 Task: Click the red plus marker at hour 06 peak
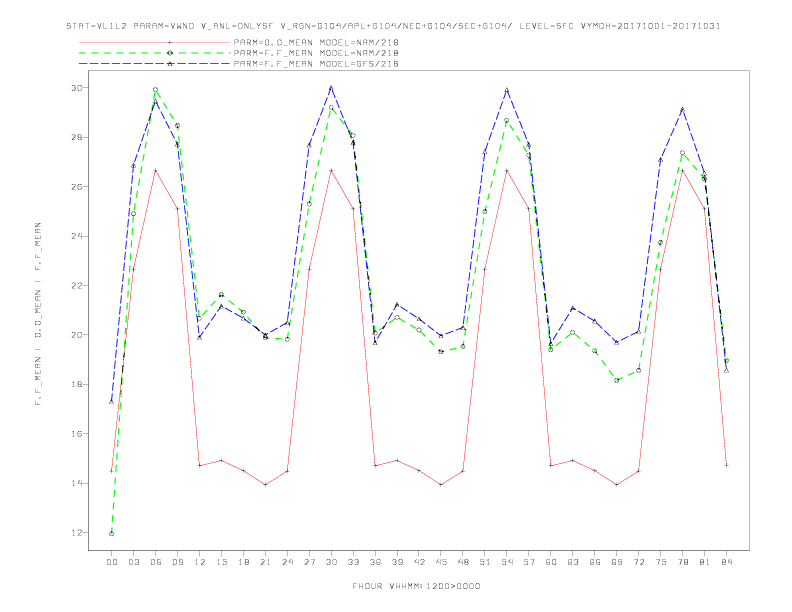[156, 171]
